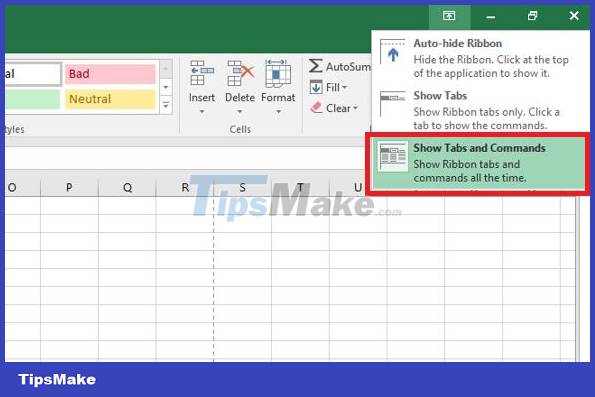Close the Excel window
The image size is (595, 397).
[x=574, y=16]
